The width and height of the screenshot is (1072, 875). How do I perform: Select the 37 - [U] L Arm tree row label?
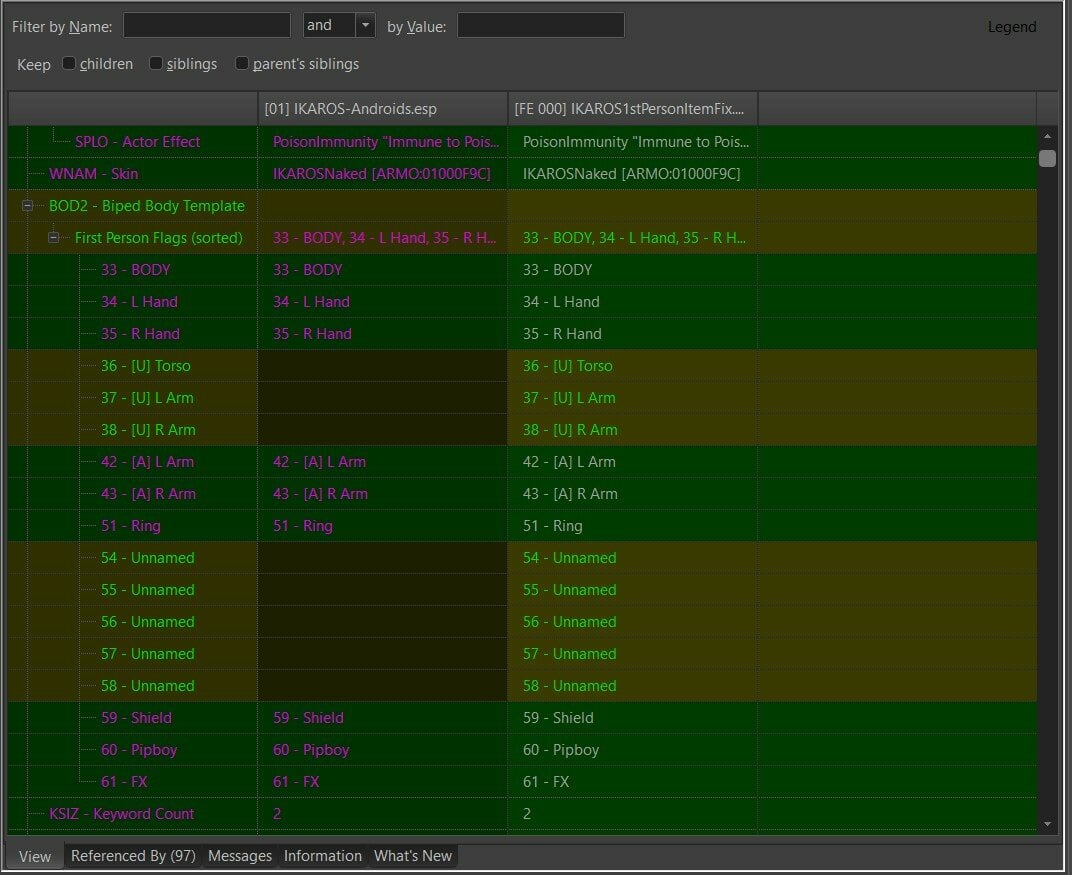pos(147,398)
